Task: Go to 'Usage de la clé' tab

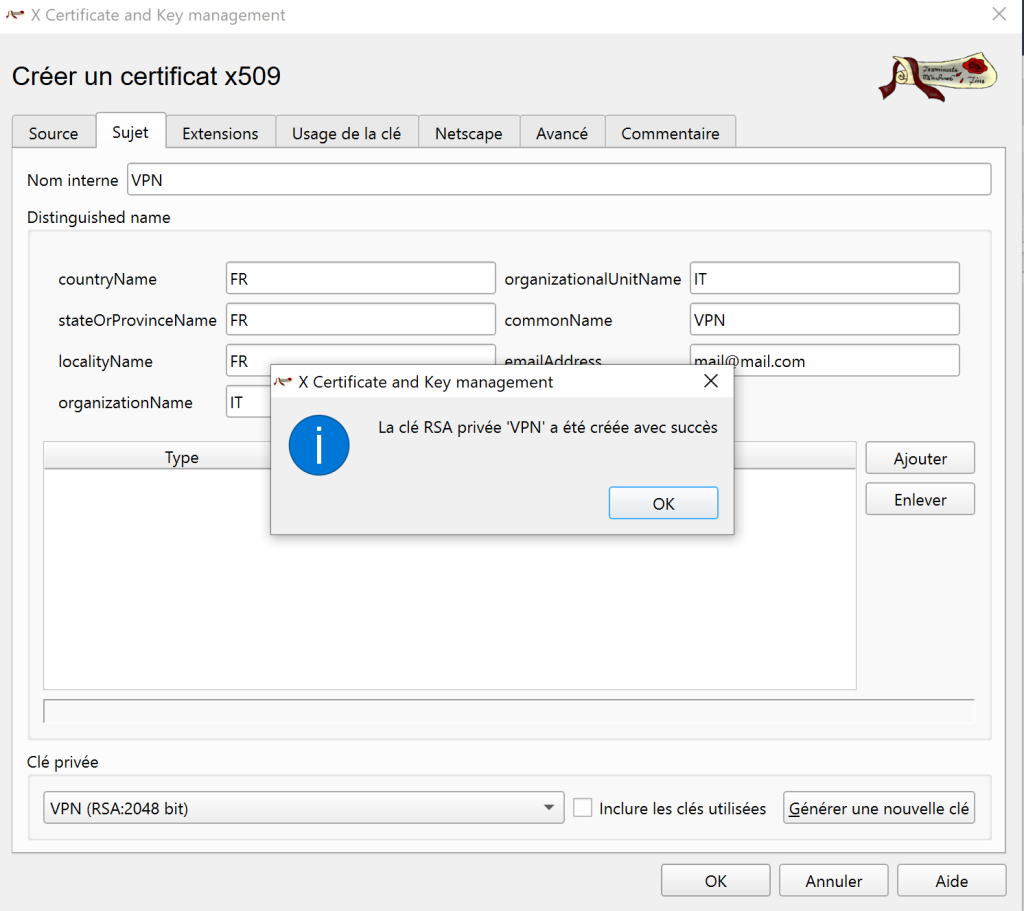Action: point(346,133)
